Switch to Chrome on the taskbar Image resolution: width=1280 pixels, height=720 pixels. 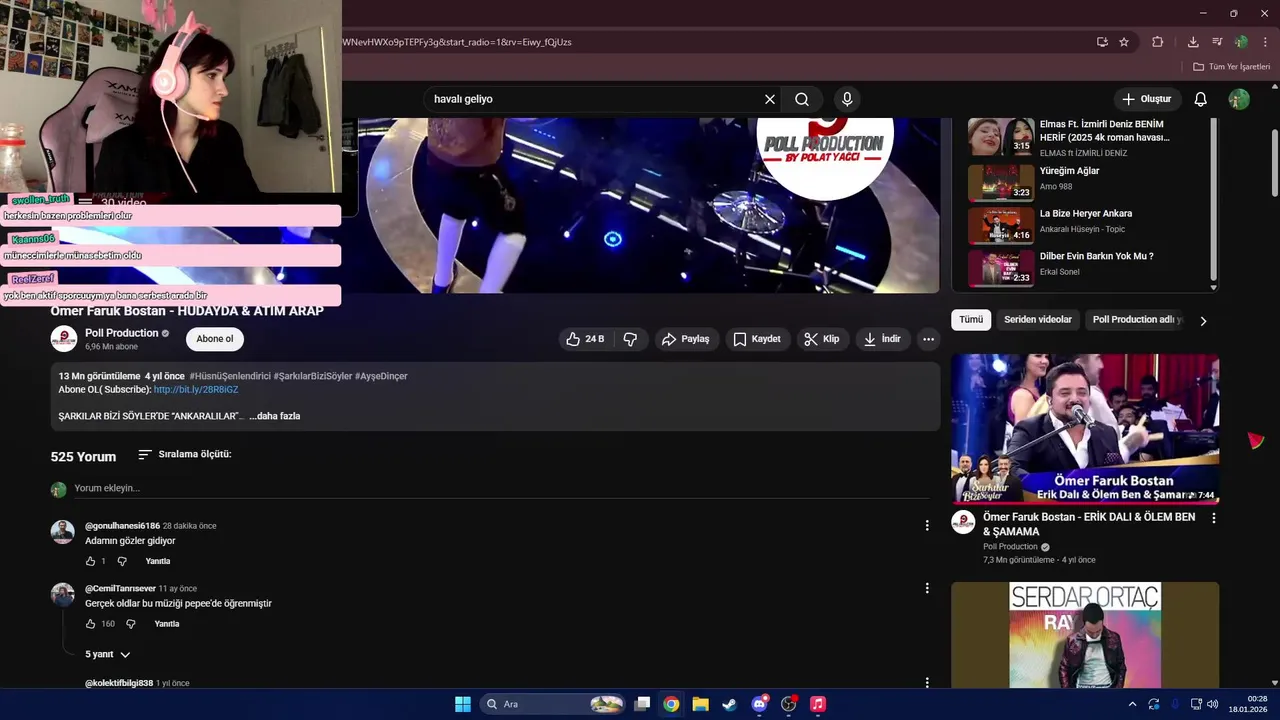pyautogui.click(x=671, y=704)
